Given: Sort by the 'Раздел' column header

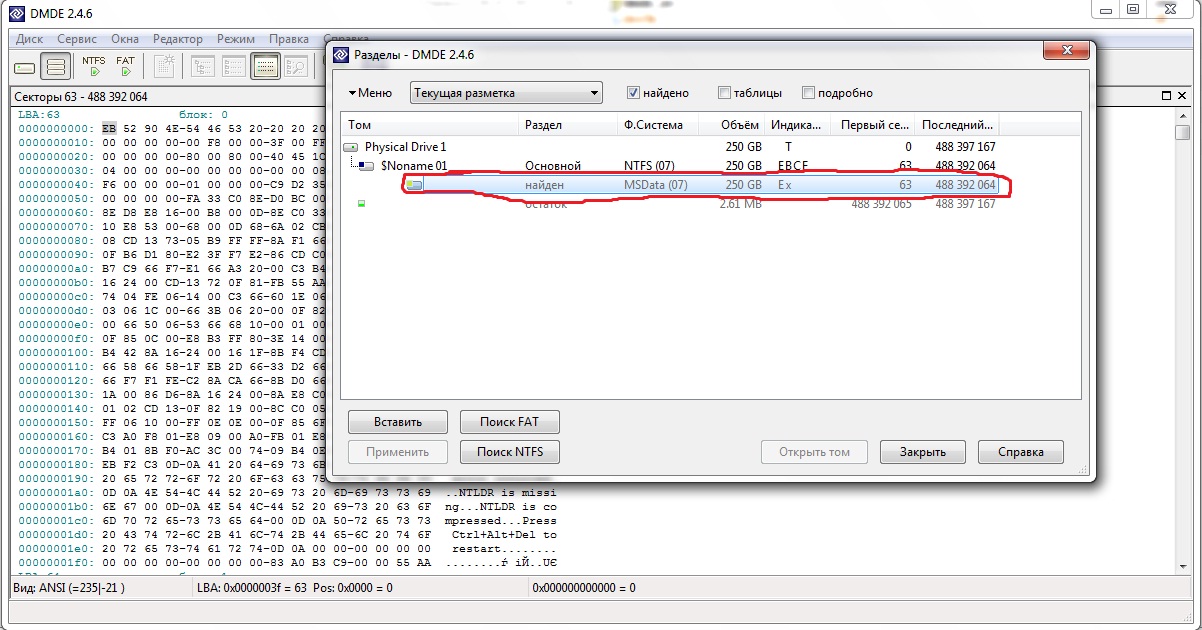Looking at the screenshot, I should [569, 125].
